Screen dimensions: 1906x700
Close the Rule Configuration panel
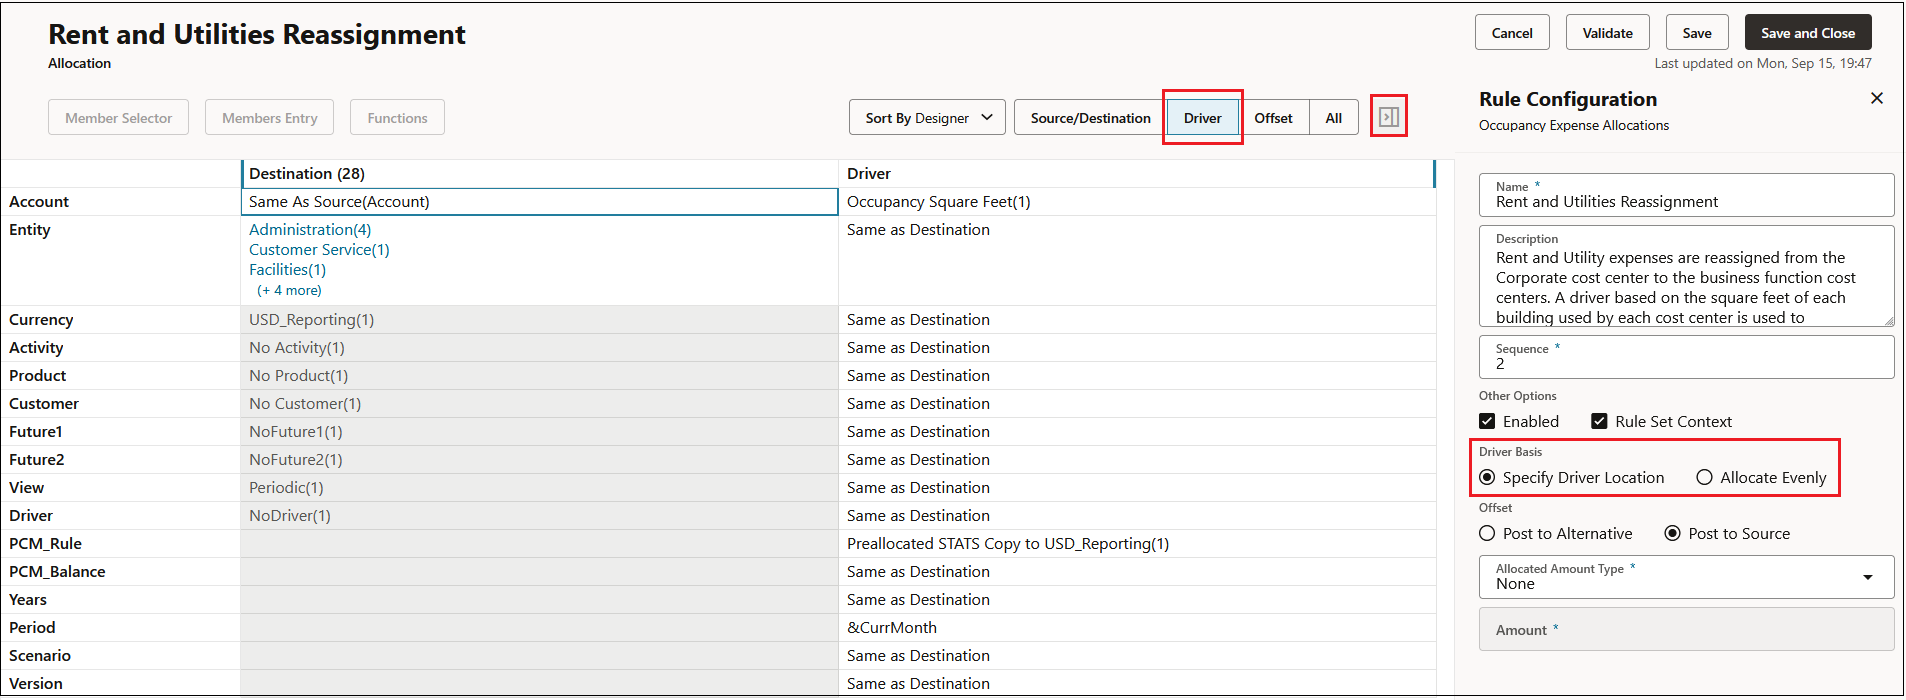tap(1877, 98)
